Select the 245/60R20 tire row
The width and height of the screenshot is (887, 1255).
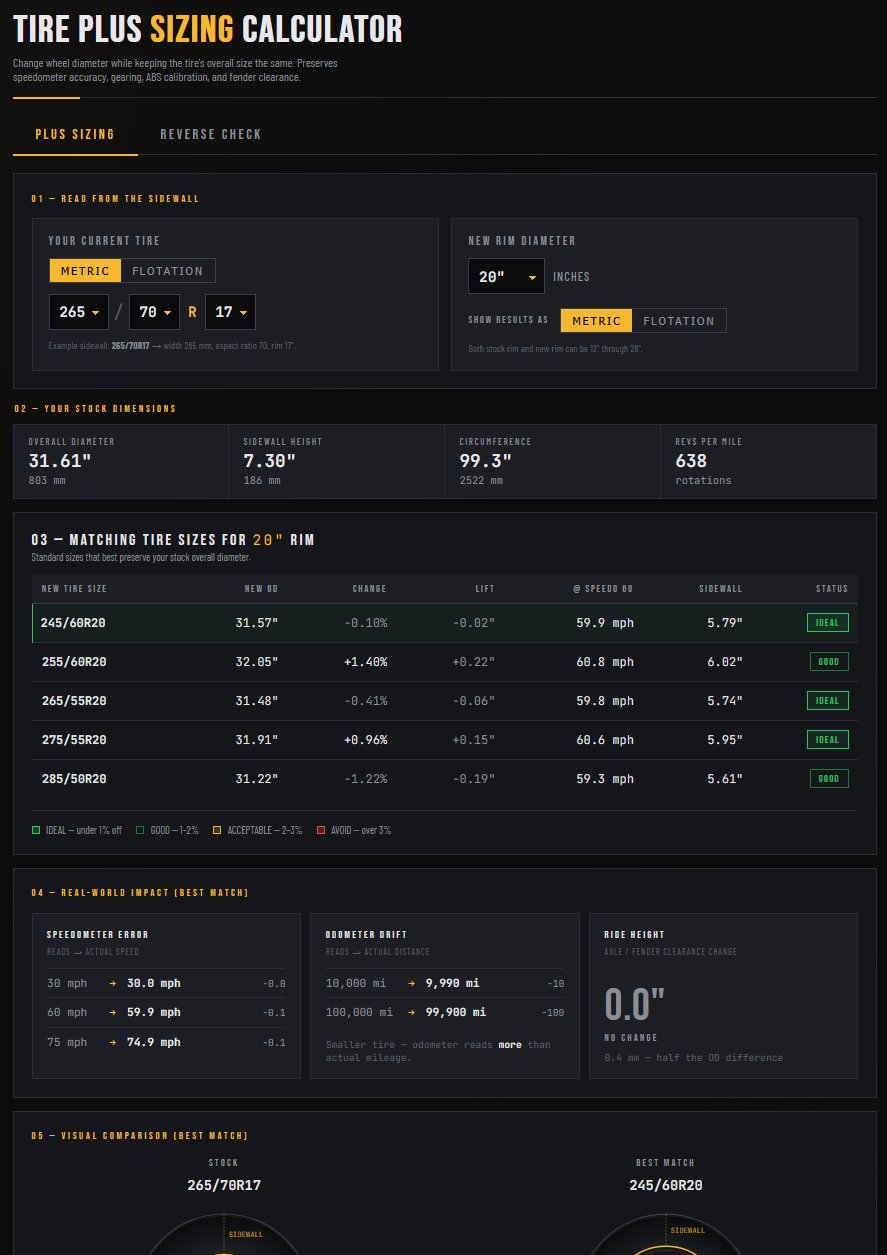pos(445,623)
